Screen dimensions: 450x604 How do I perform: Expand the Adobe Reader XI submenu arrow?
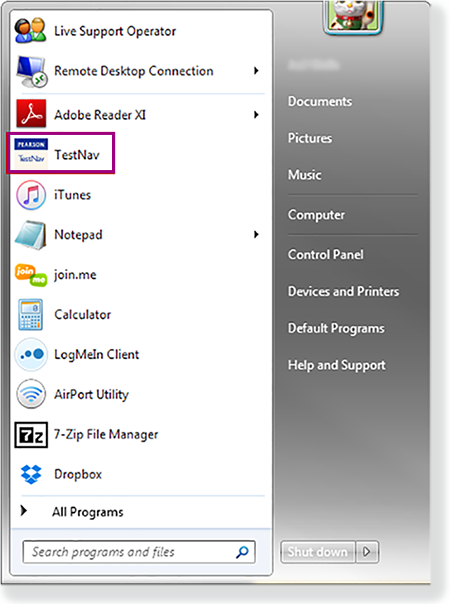pyautogui.click(x=256, y=114)
